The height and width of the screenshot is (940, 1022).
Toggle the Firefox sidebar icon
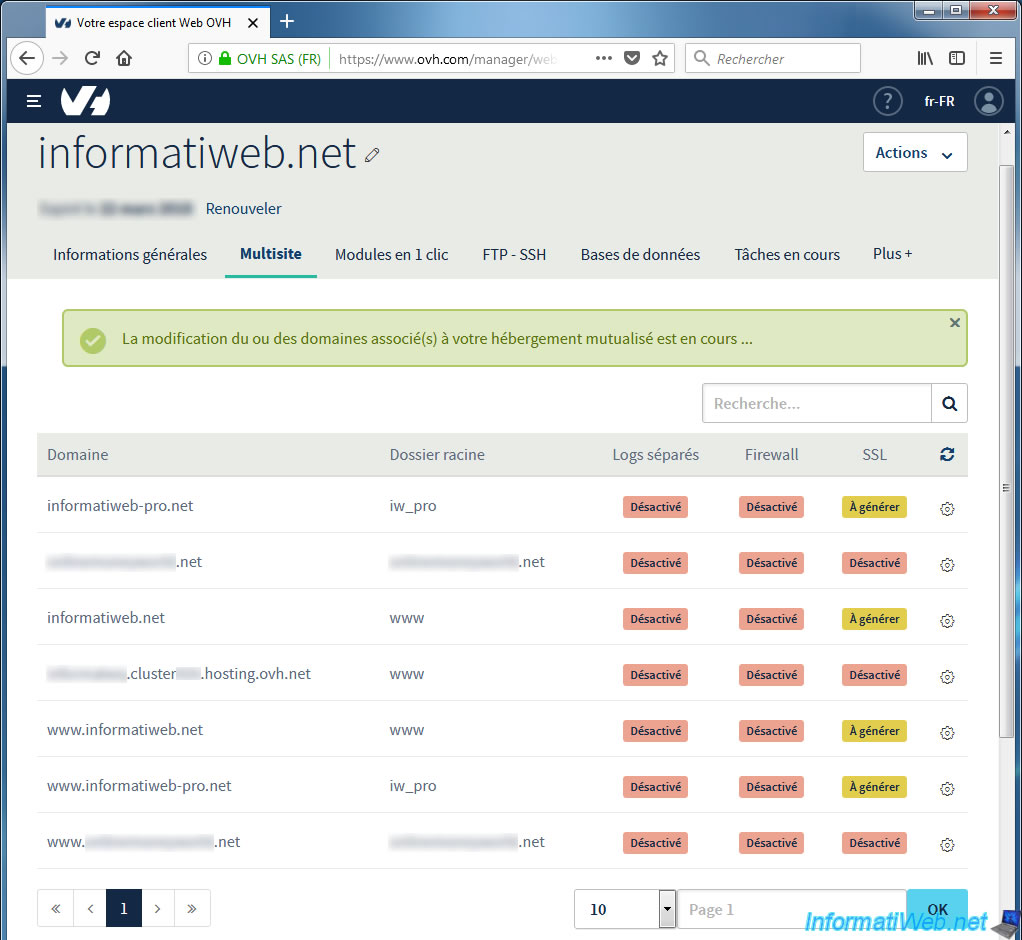coord(957,58)
